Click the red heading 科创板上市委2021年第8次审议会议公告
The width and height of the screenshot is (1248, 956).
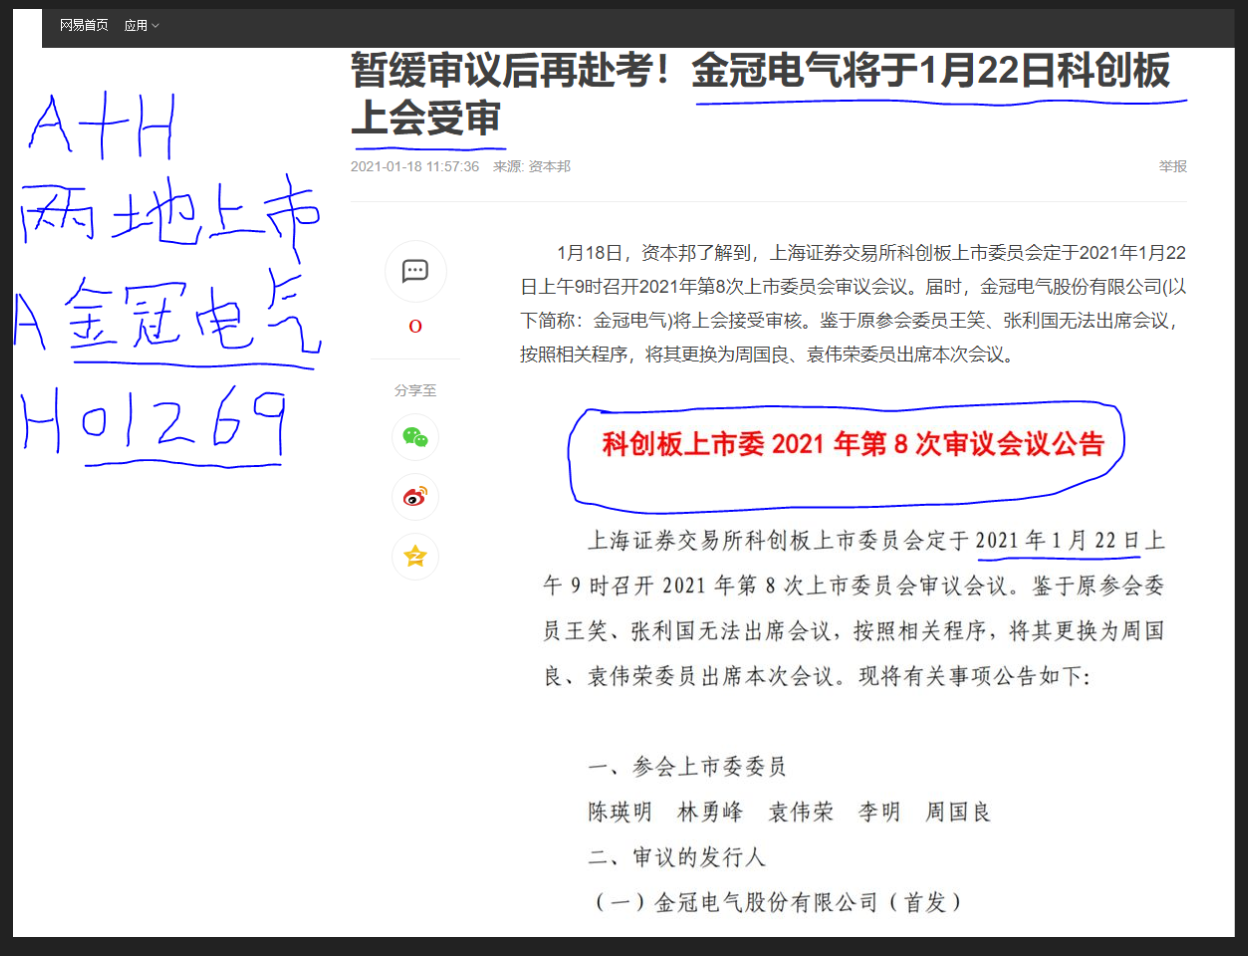point(853,444)
